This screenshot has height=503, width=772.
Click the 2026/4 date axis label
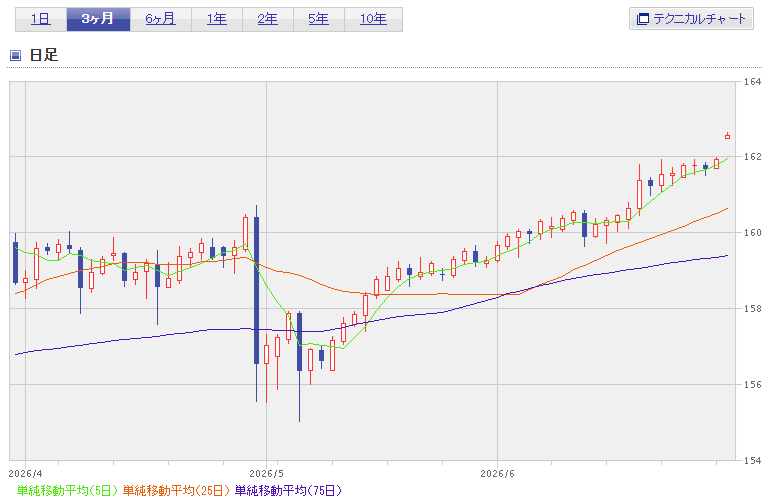pos(26,473)
